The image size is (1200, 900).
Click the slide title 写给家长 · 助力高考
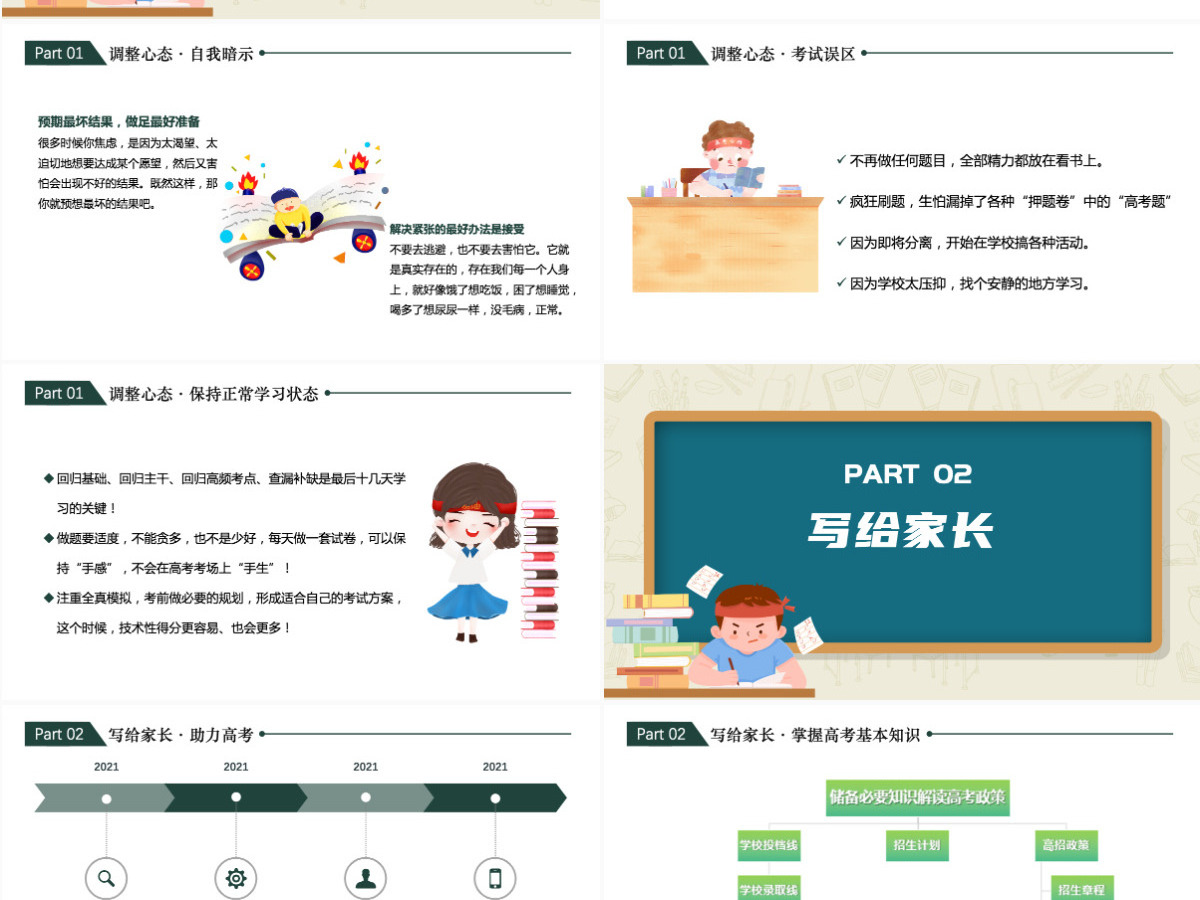[x=181, y=735]
